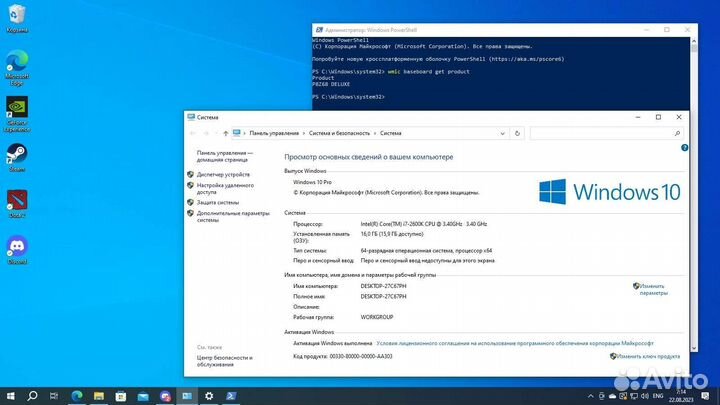Click the PowerShell window title bar icon
720x405 pixels.
[x=319, y=30]
